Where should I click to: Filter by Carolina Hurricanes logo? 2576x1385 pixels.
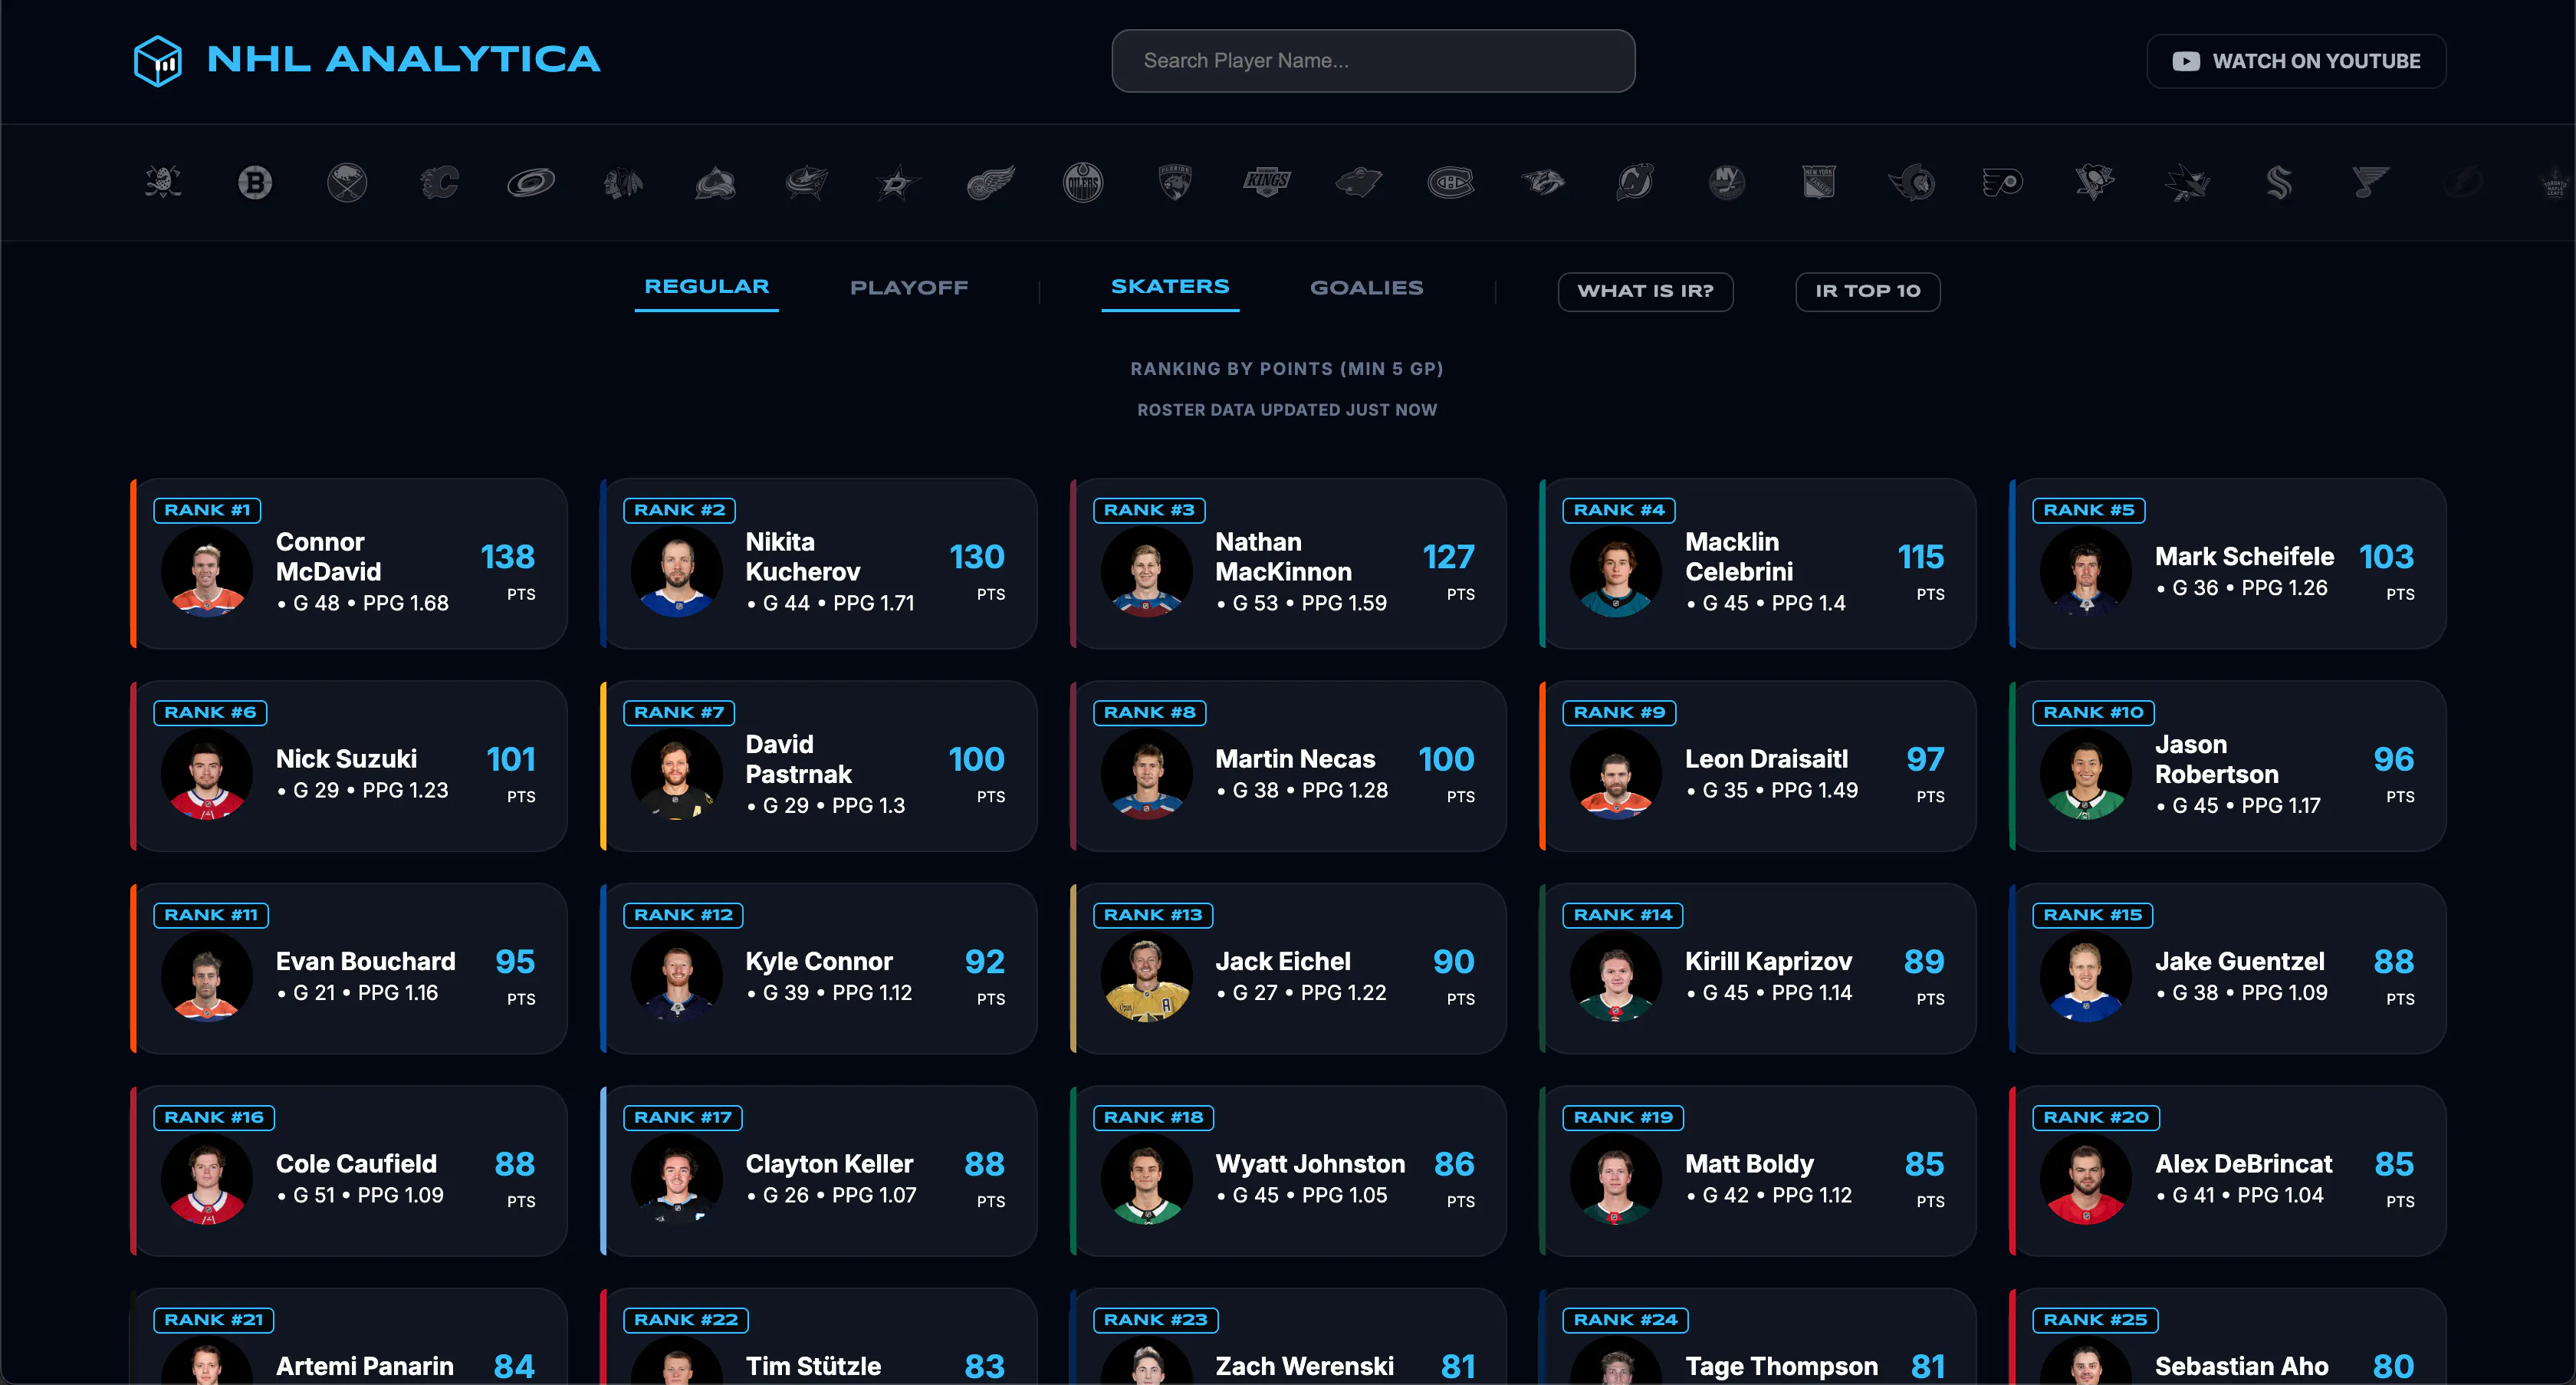pos(531,183)
